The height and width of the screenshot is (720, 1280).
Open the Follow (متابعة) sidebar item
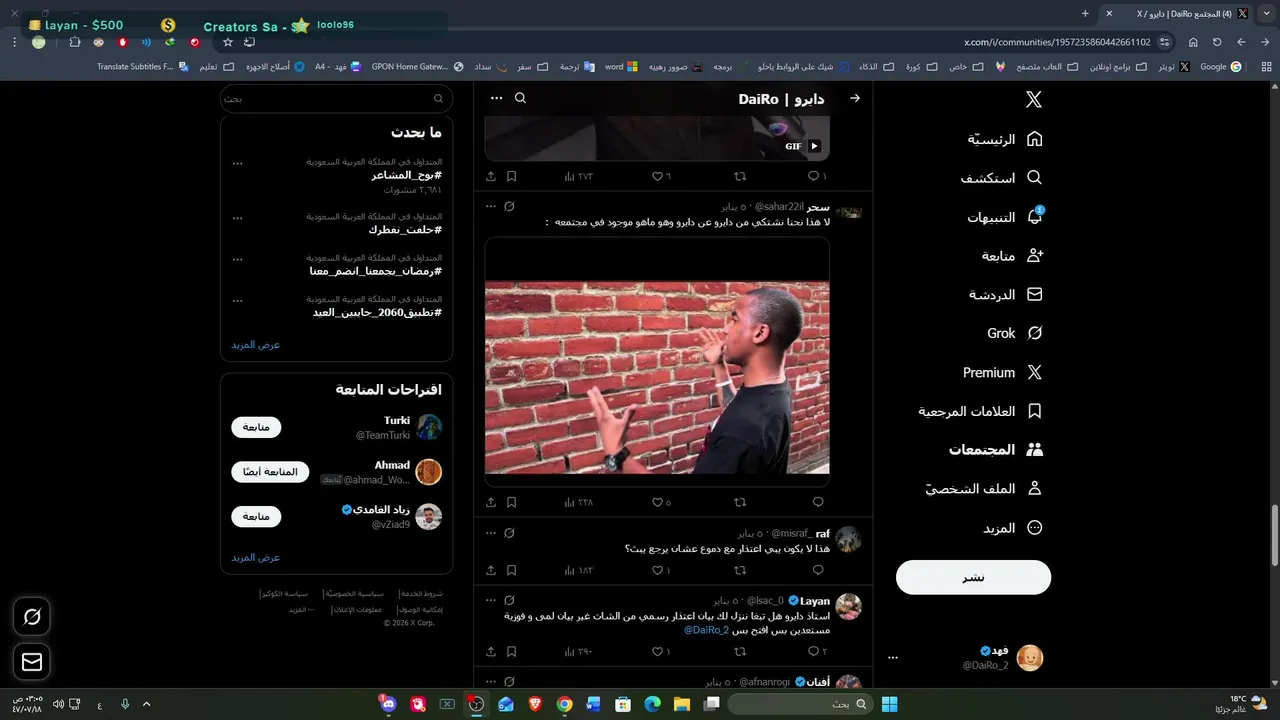point(1013,256)
